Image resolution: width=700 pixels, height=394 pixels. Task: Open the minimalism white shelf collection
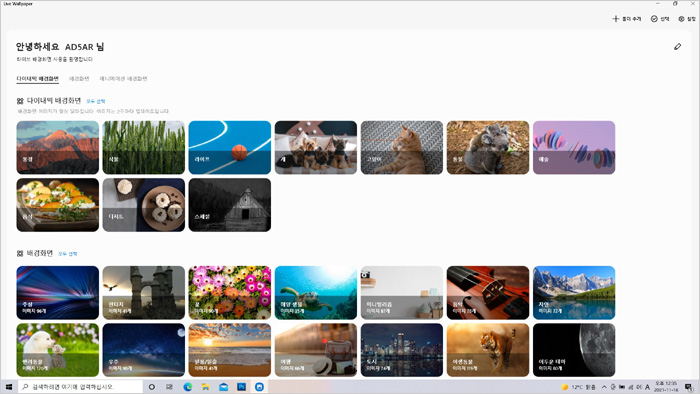tap(402, 293)
